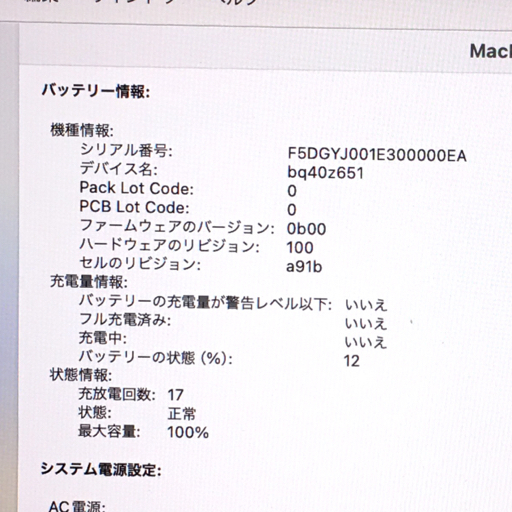Click the バッテリー情報 section heading

click(96, 91)
